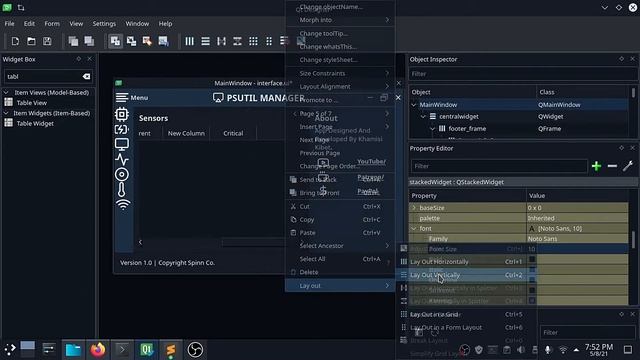Switch to Edit Buddies mode
640x360 pixels.
147,41
